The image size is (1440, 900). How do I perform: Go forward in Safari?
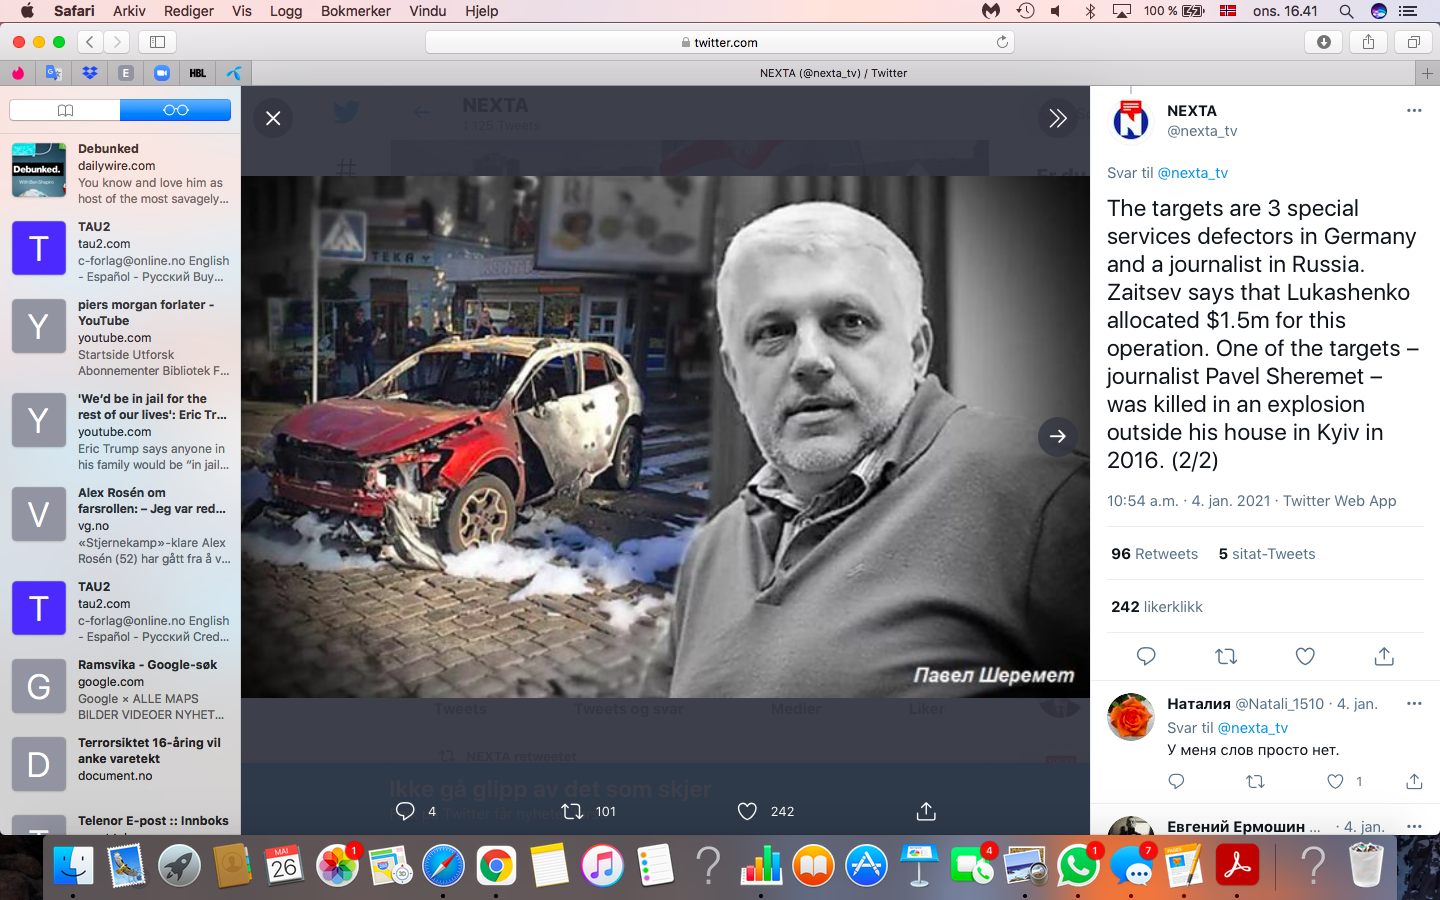tap(117, 42)
